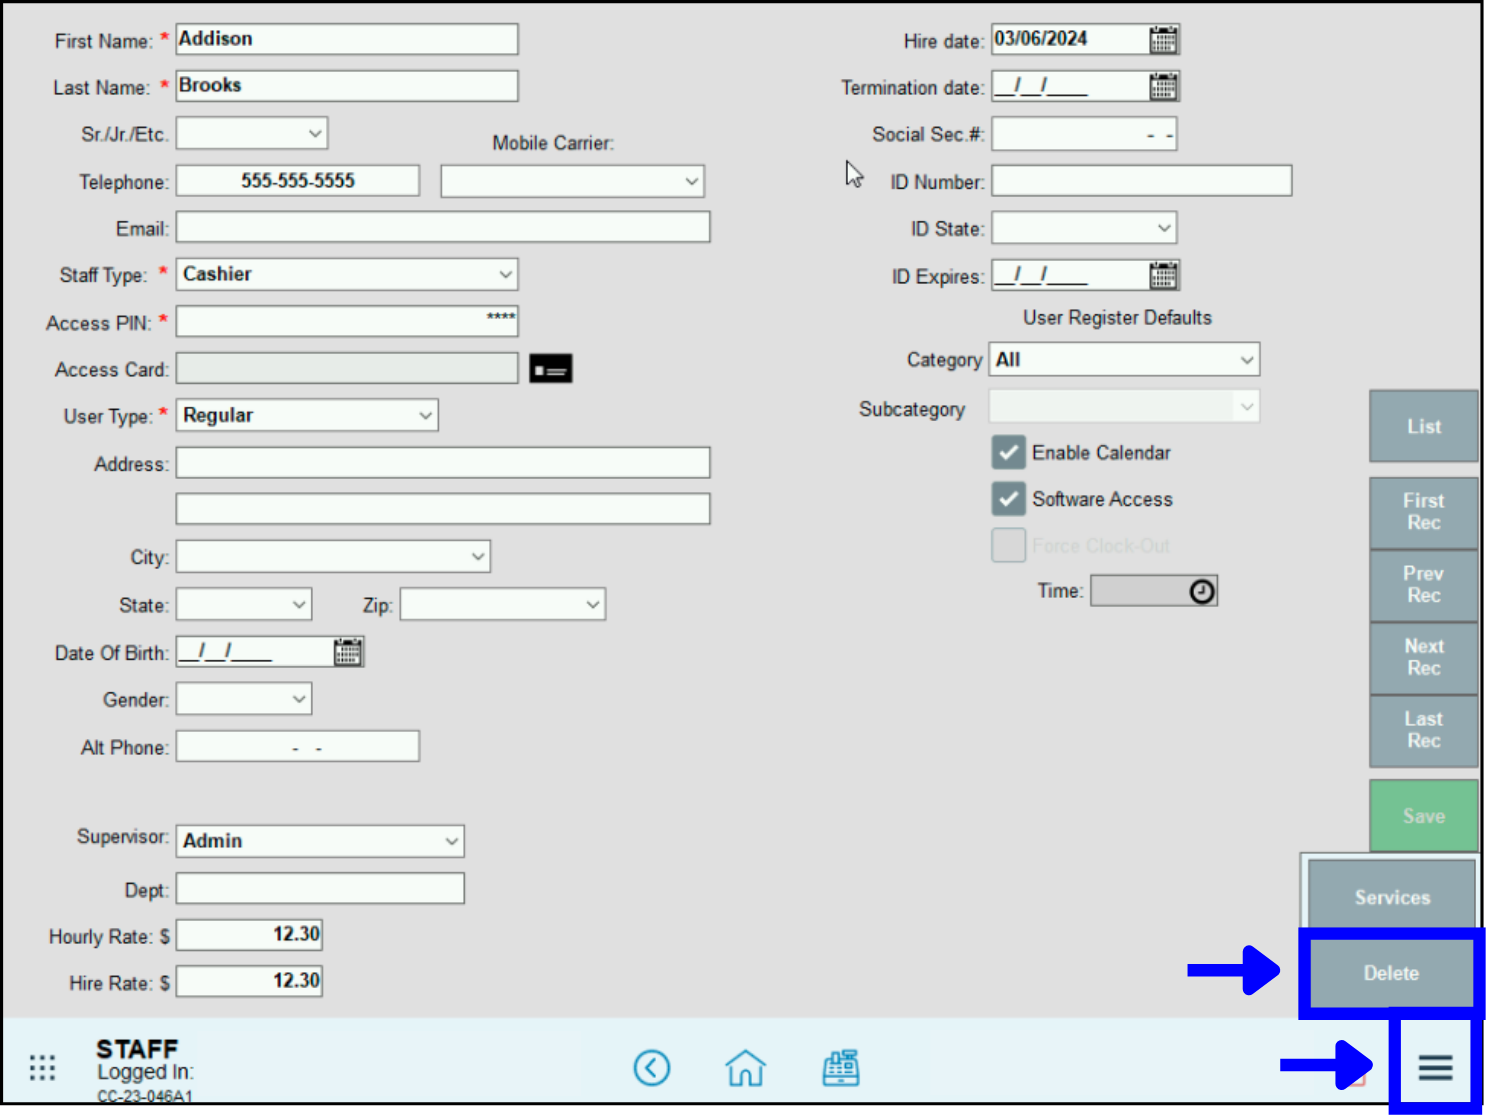This screenshot has height=1116, width=1488.
Task: Open the cash register icon
Action: (x=841, y=1068)
